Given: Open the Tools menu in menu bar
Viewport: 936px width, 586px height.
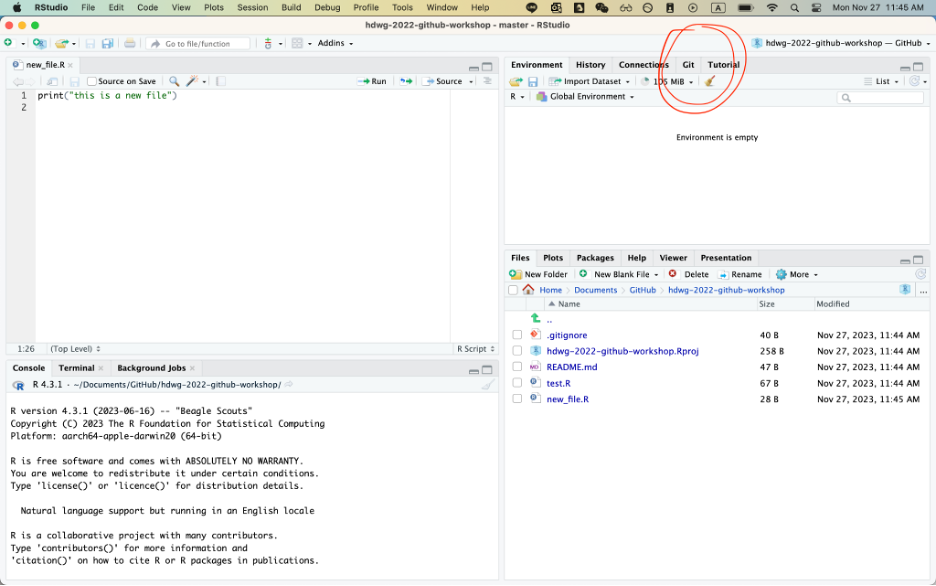Looking at the screenshot, I should [402, 8].
